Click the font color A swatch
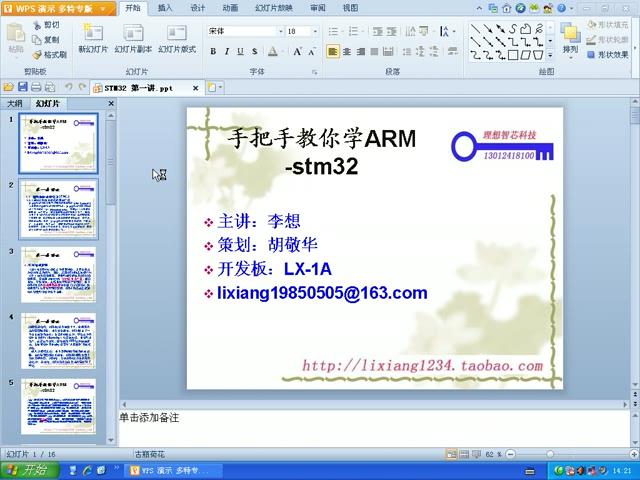This screenshot has width=640, height=480. pyautogui.click(x=273, y=51)
